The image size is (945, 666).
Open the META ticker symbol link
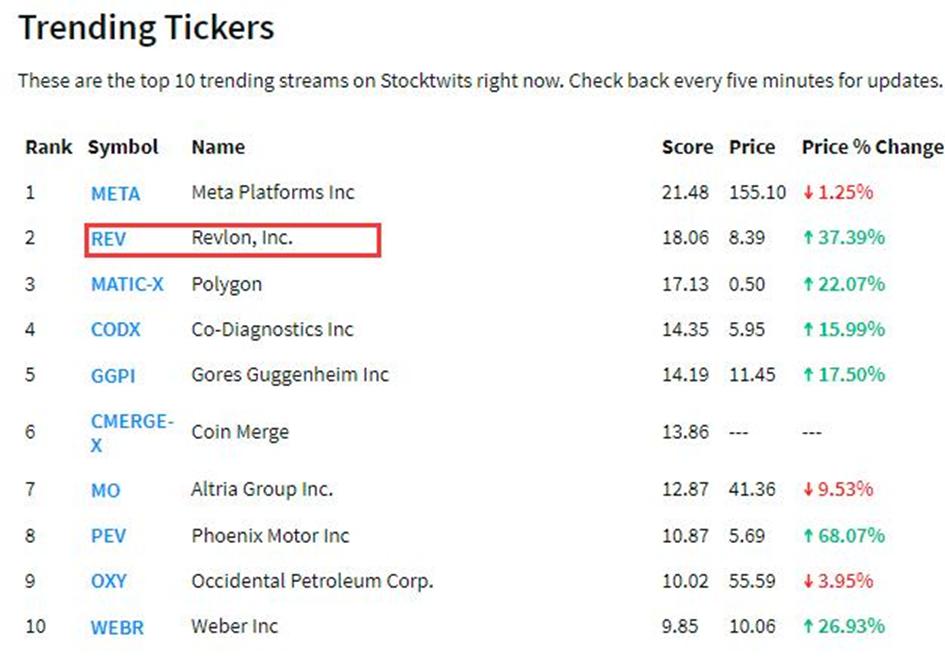115,193
